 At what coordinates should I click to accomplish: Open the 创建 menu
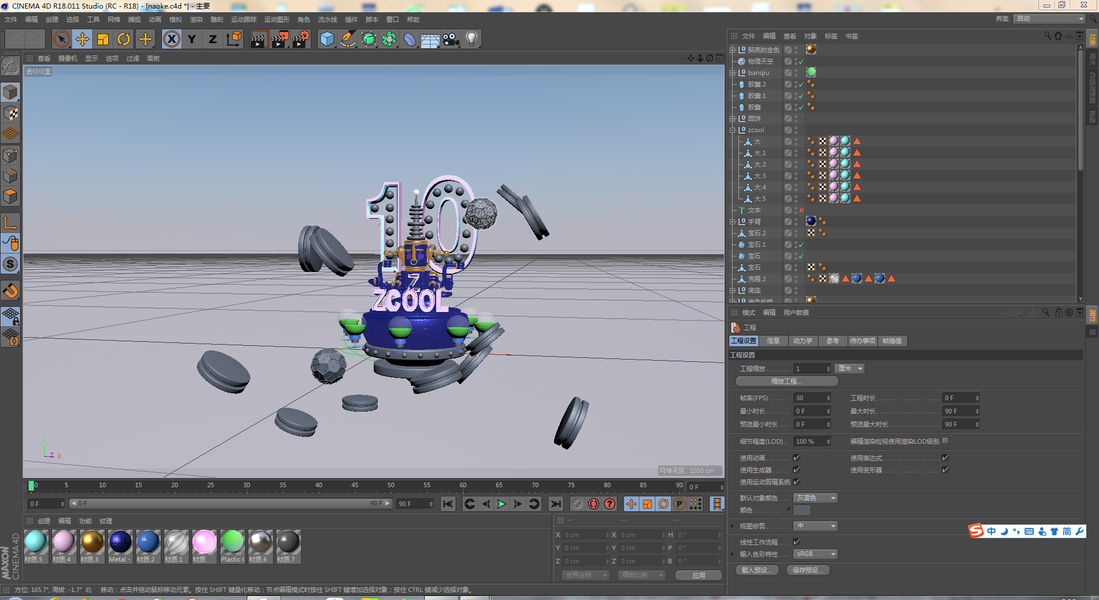52,20
